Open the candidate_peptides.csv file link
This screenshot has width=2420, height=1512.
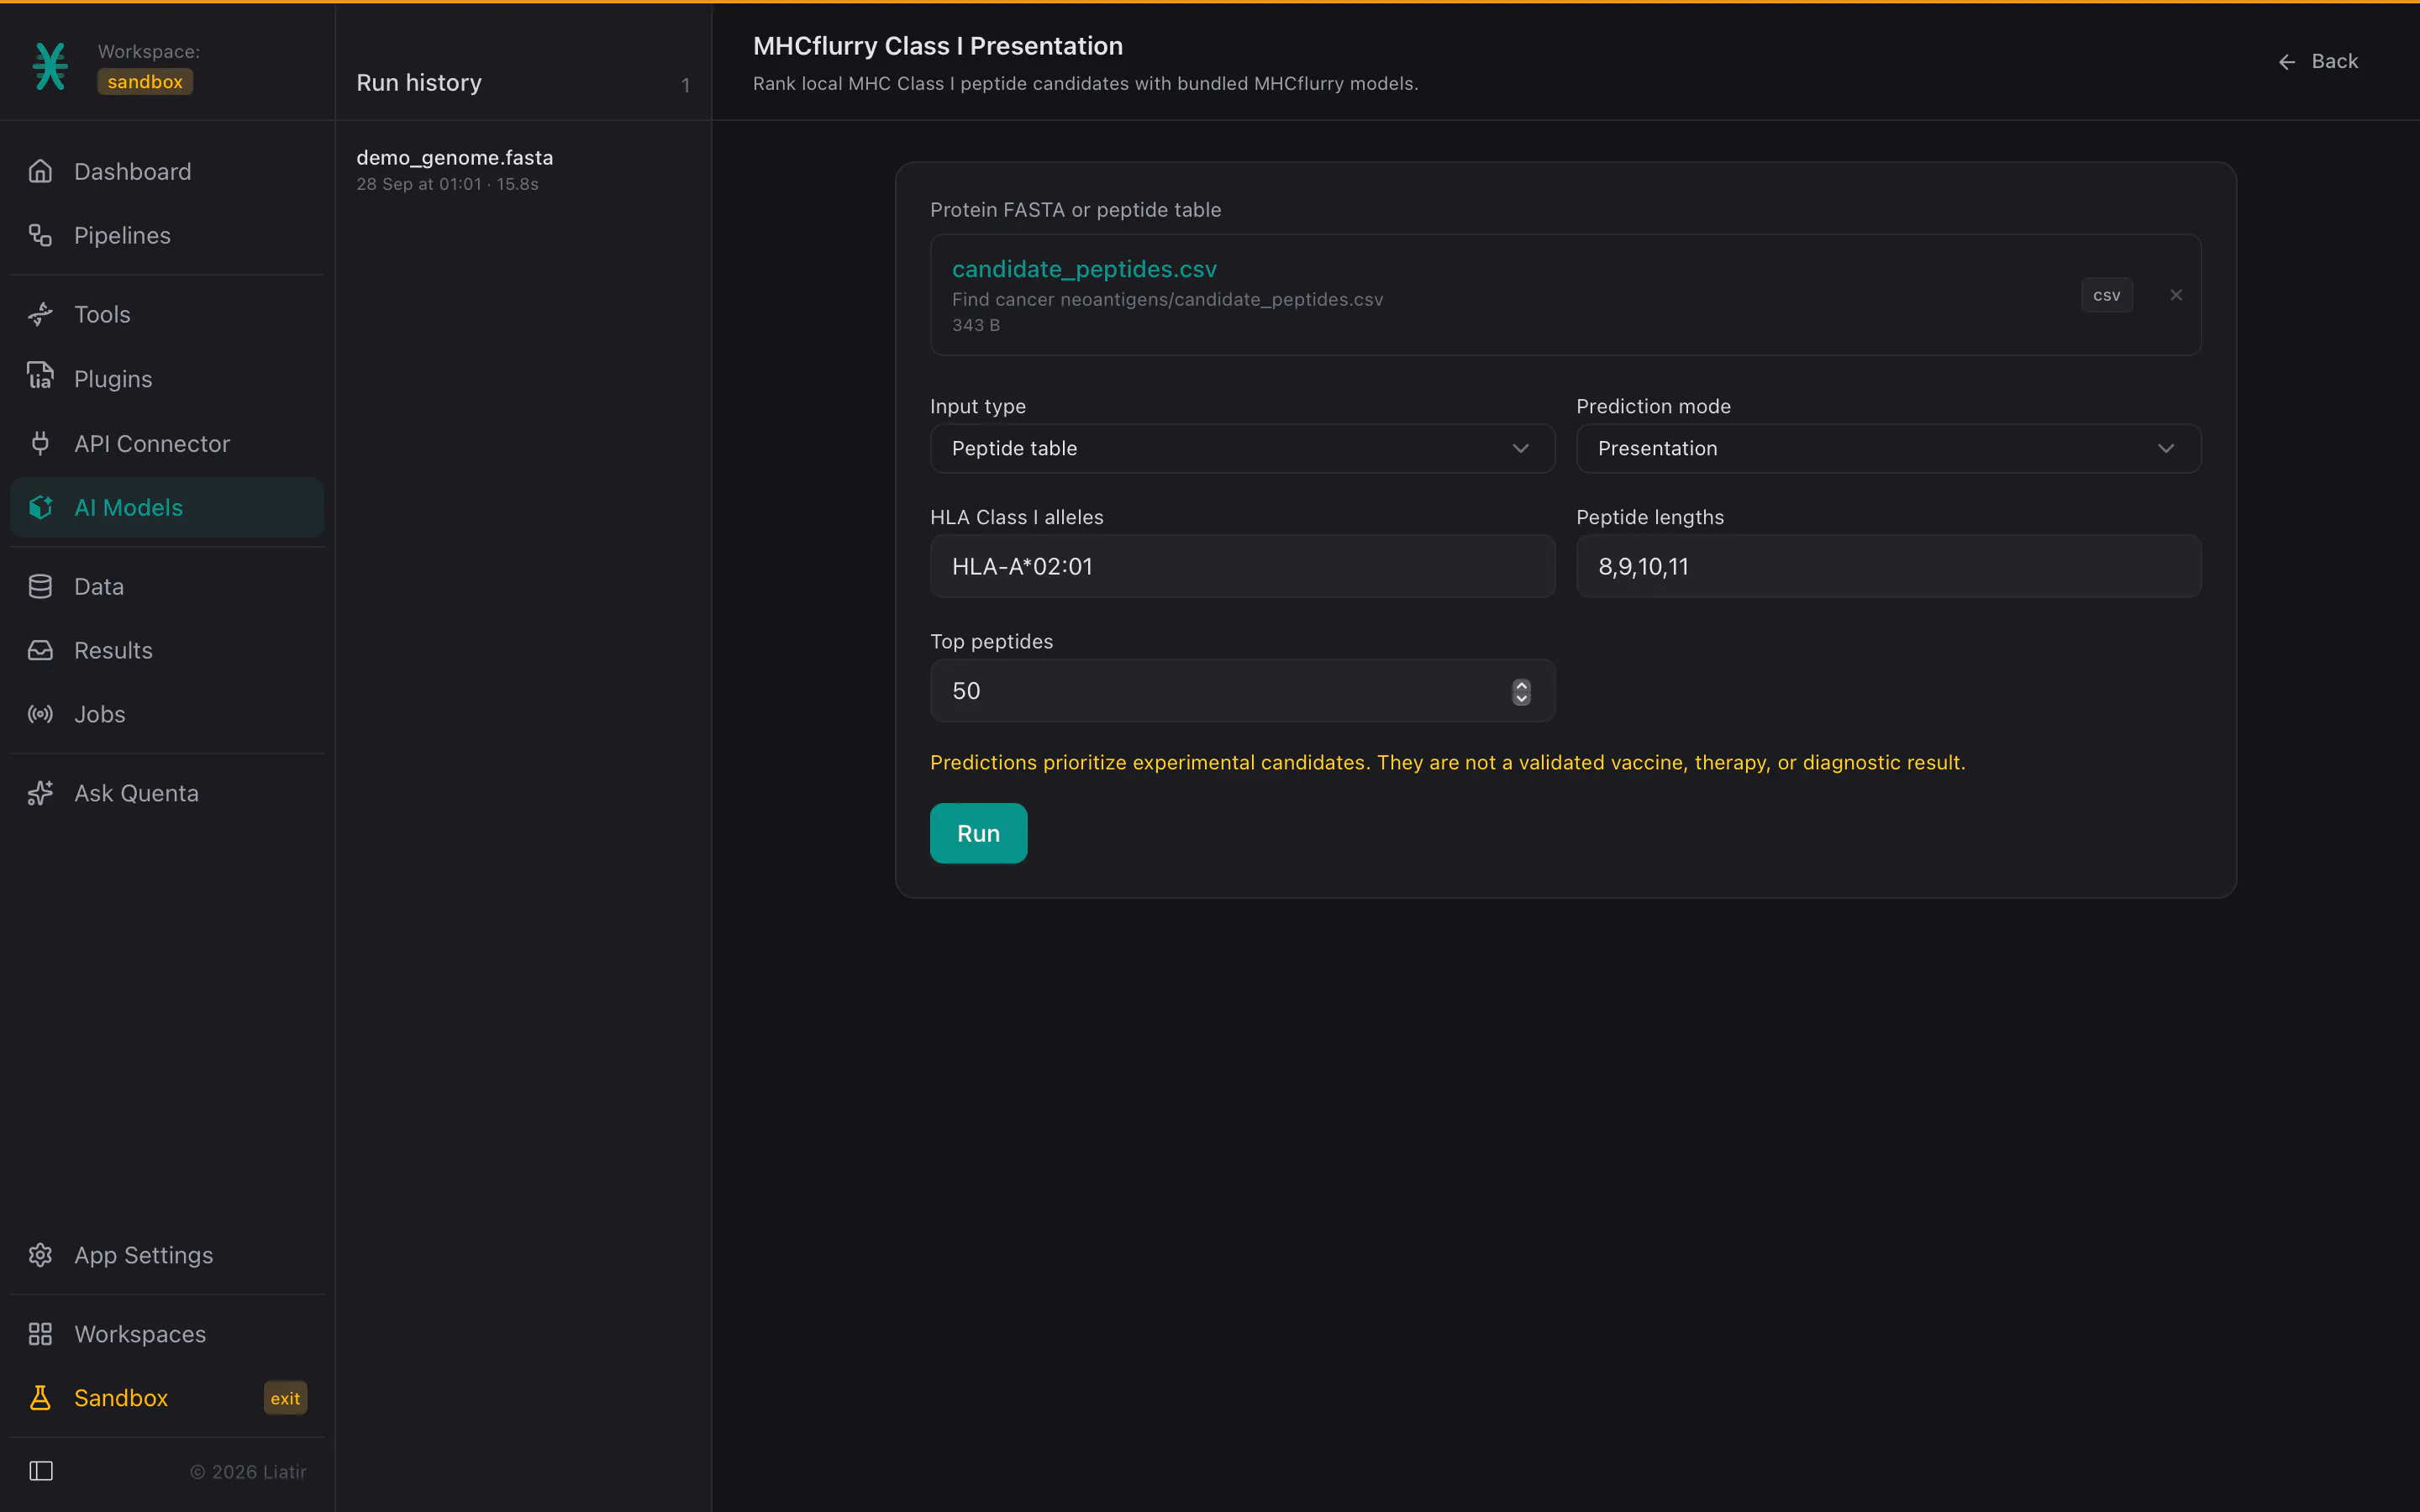tap(1084, 269)
